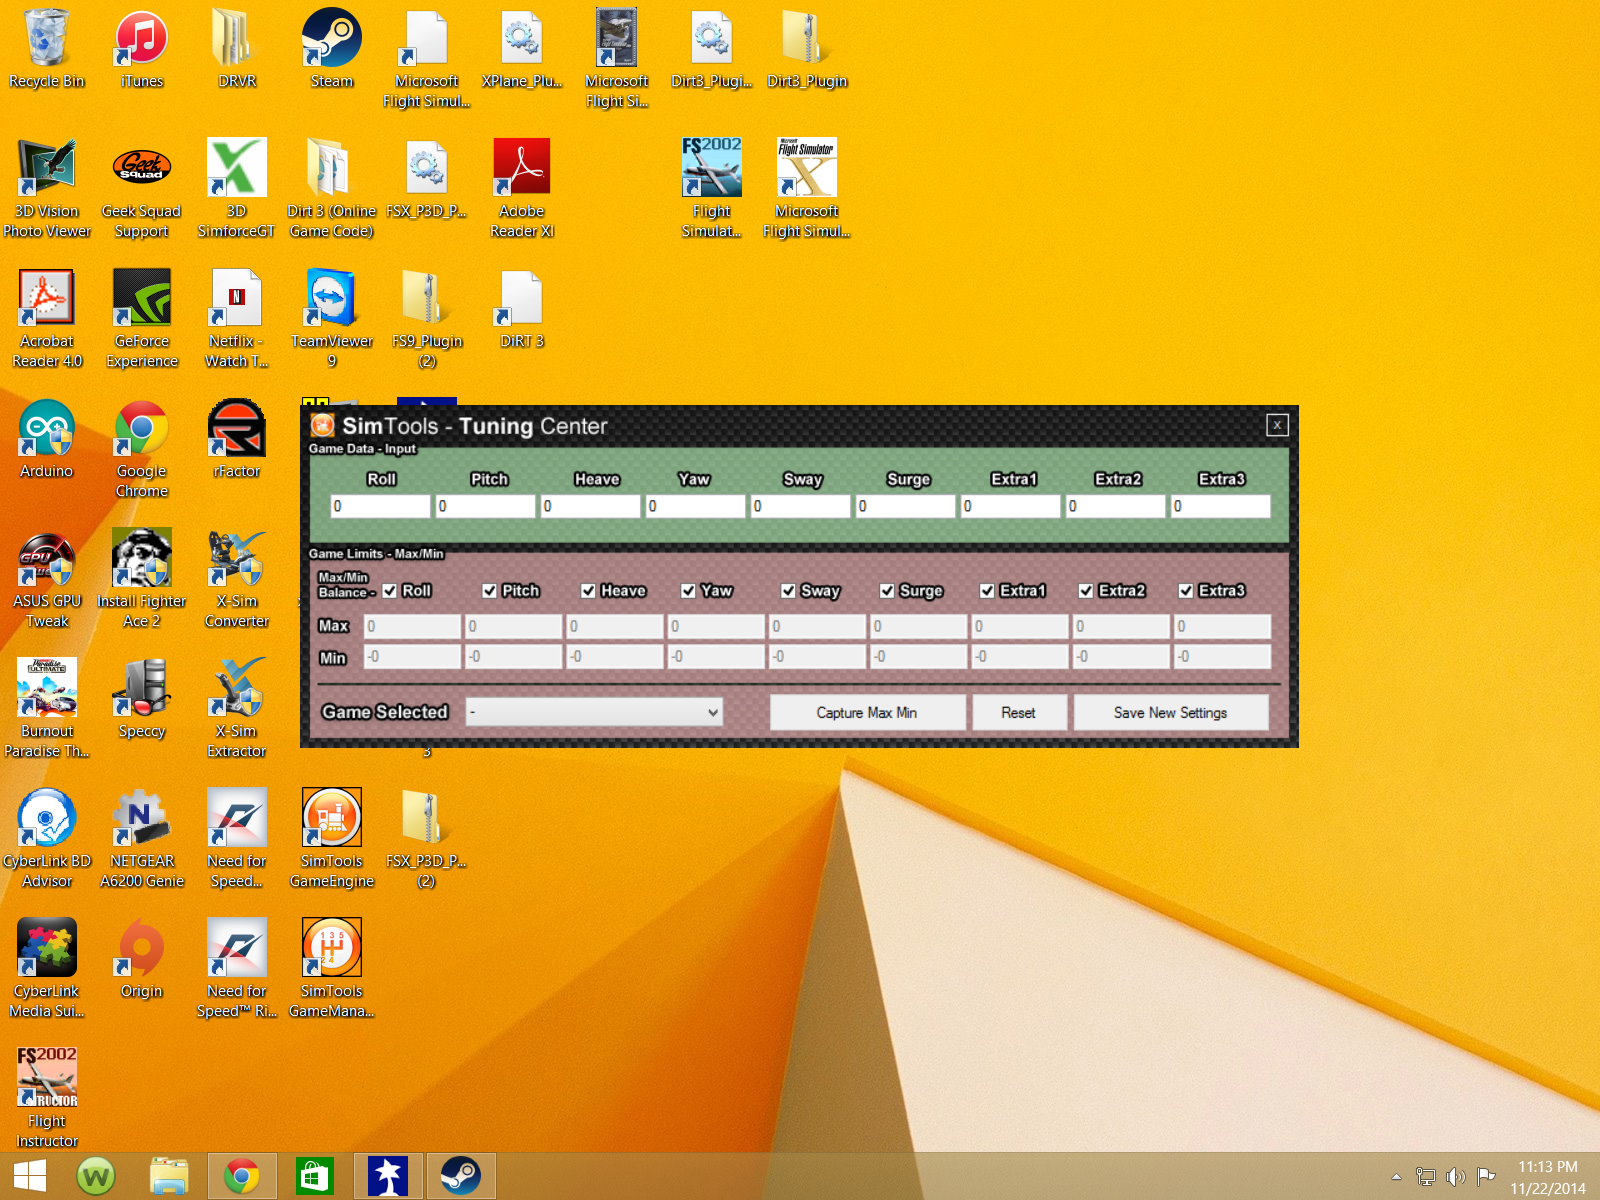Click the Steam icon in the taskbar
This screenshot has height=1200, width=1600.
tap(460, 1176)
